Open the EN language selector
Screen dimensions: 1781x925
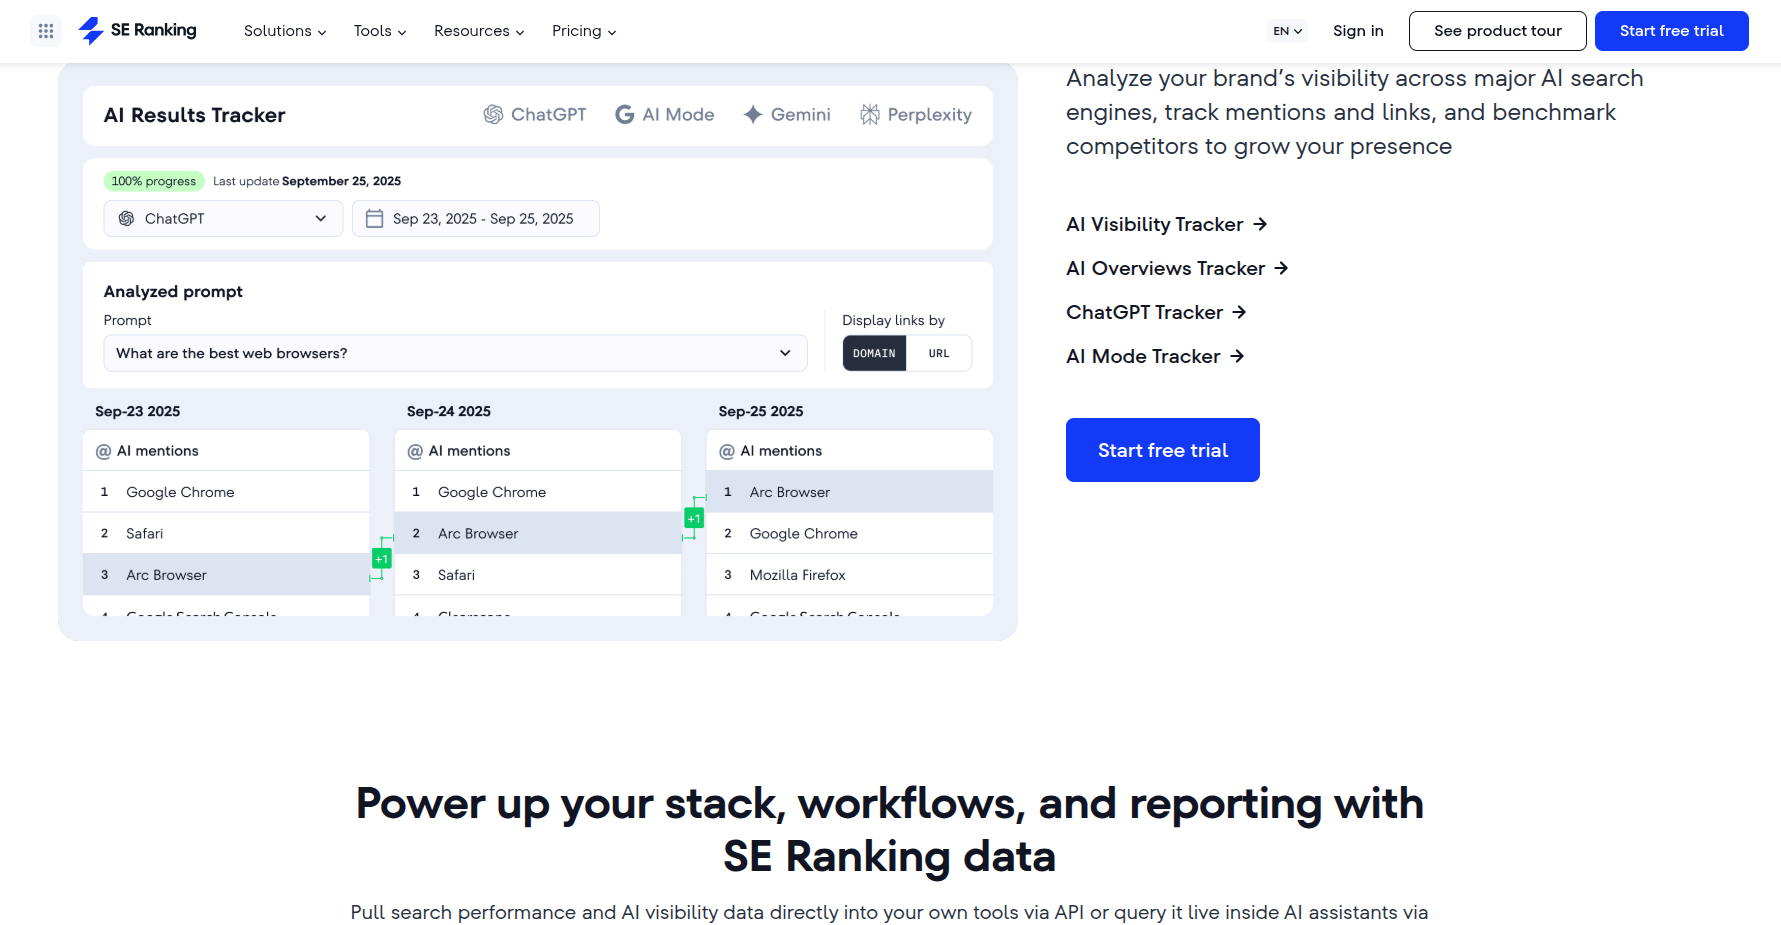pyautogui.click(x=1288, y=31)
